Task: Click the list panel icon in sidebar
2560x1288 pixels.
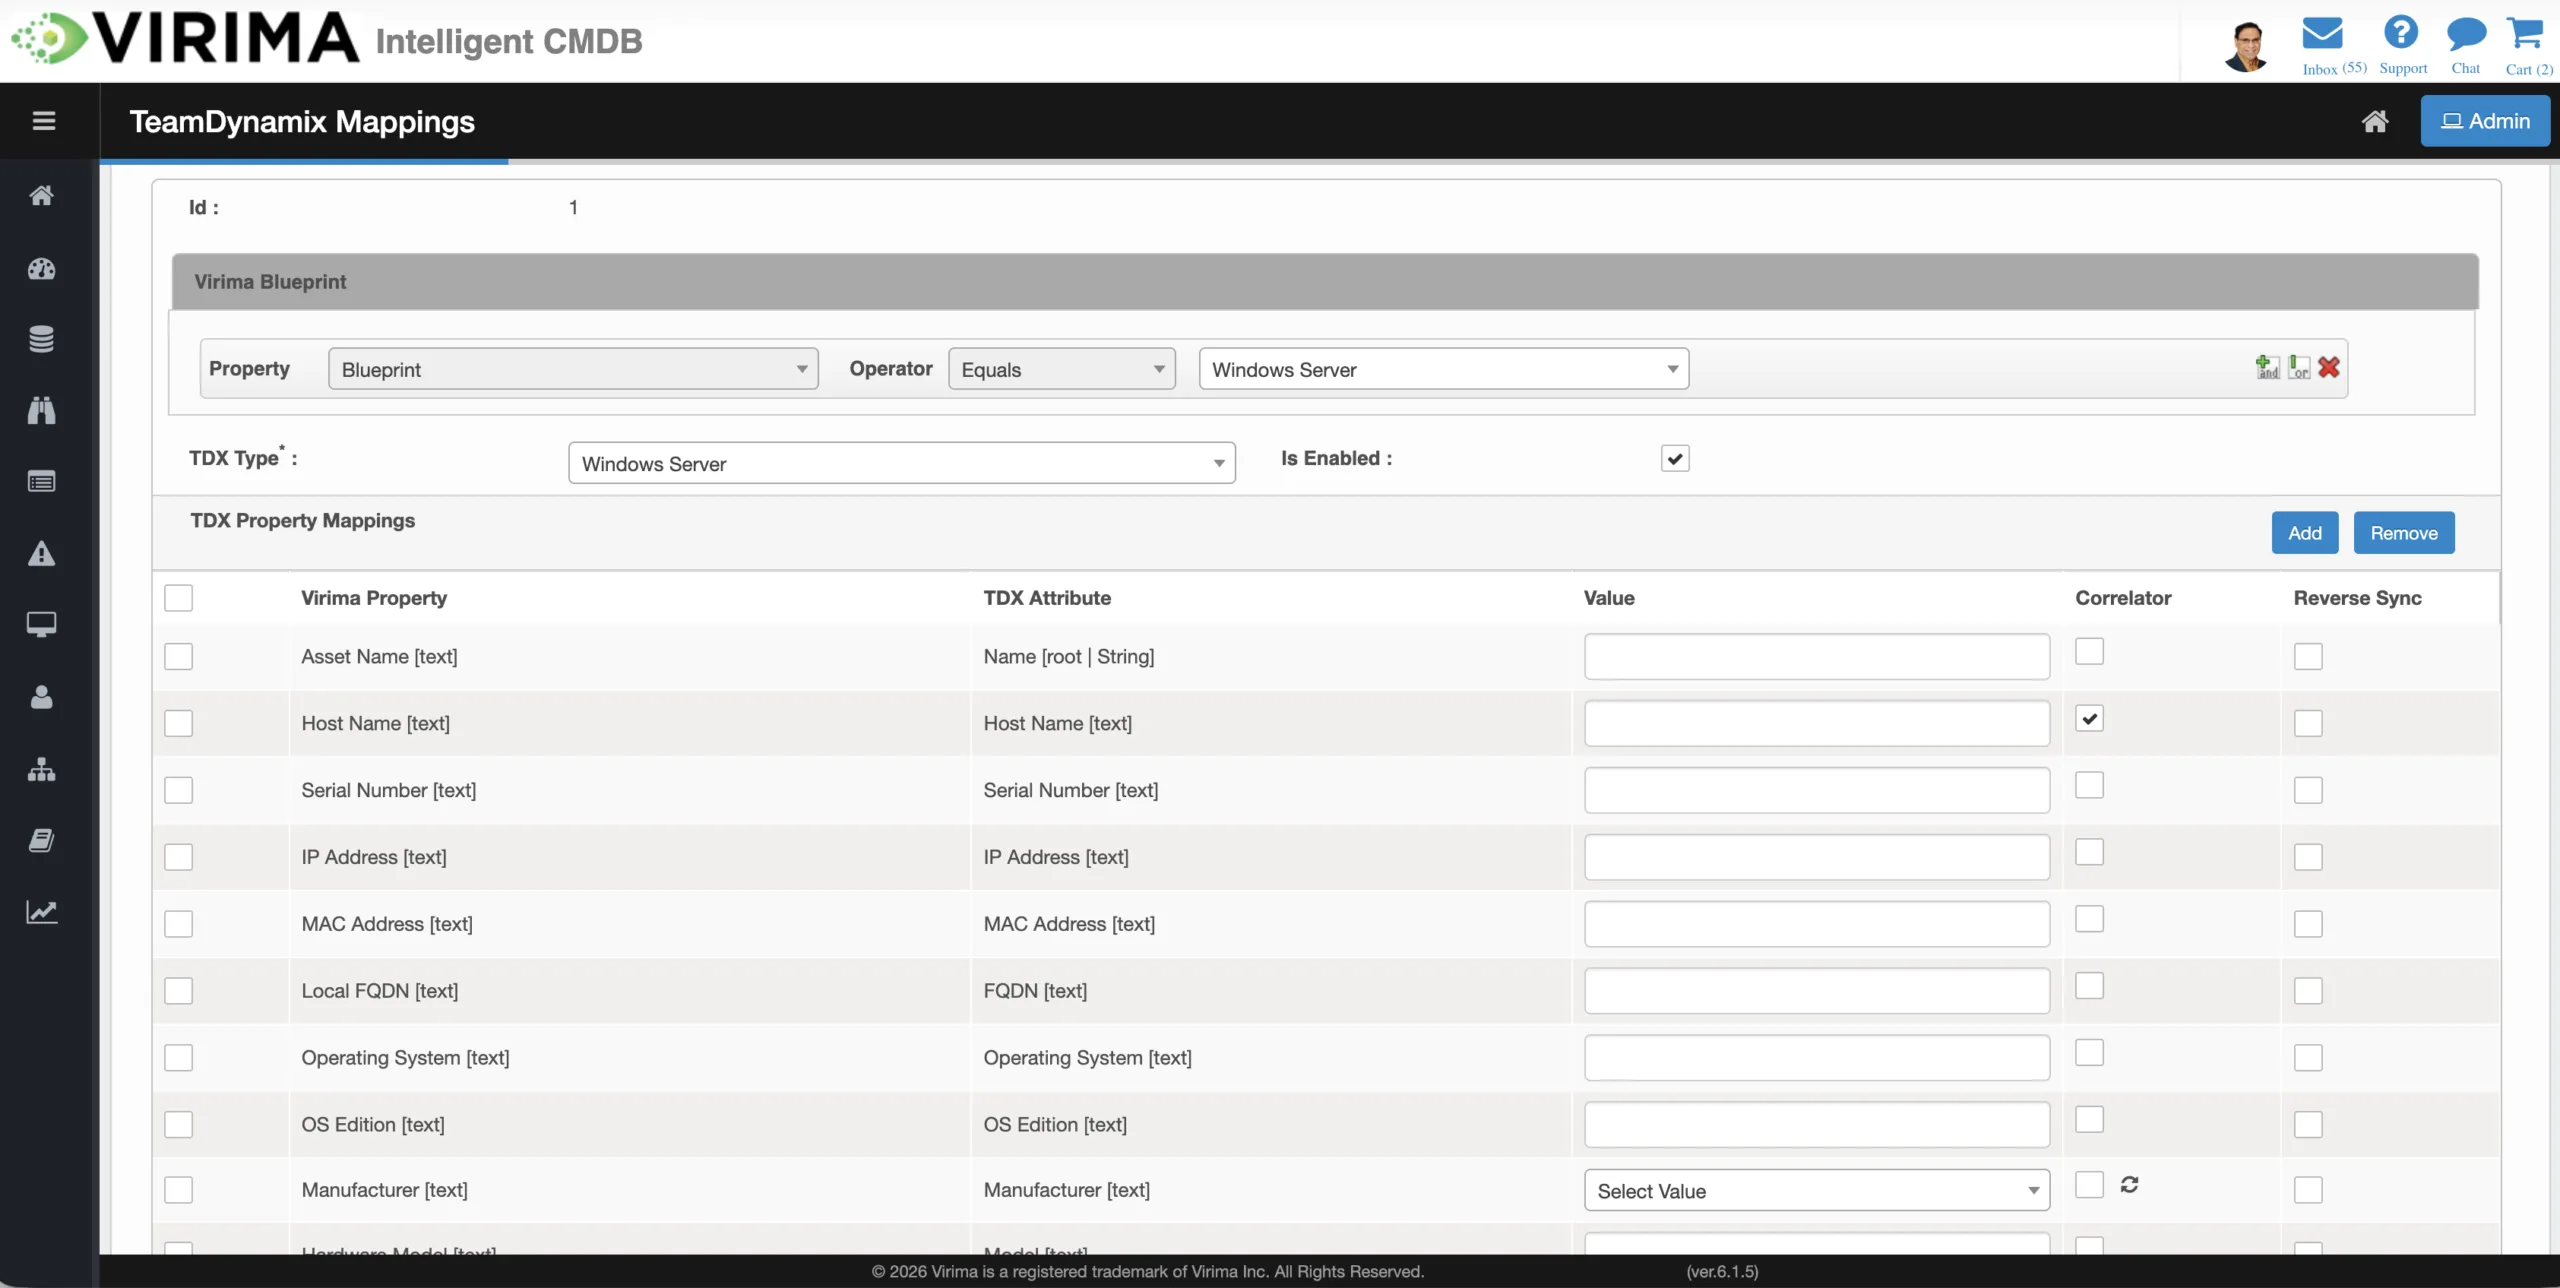Action: click(41, 482)
